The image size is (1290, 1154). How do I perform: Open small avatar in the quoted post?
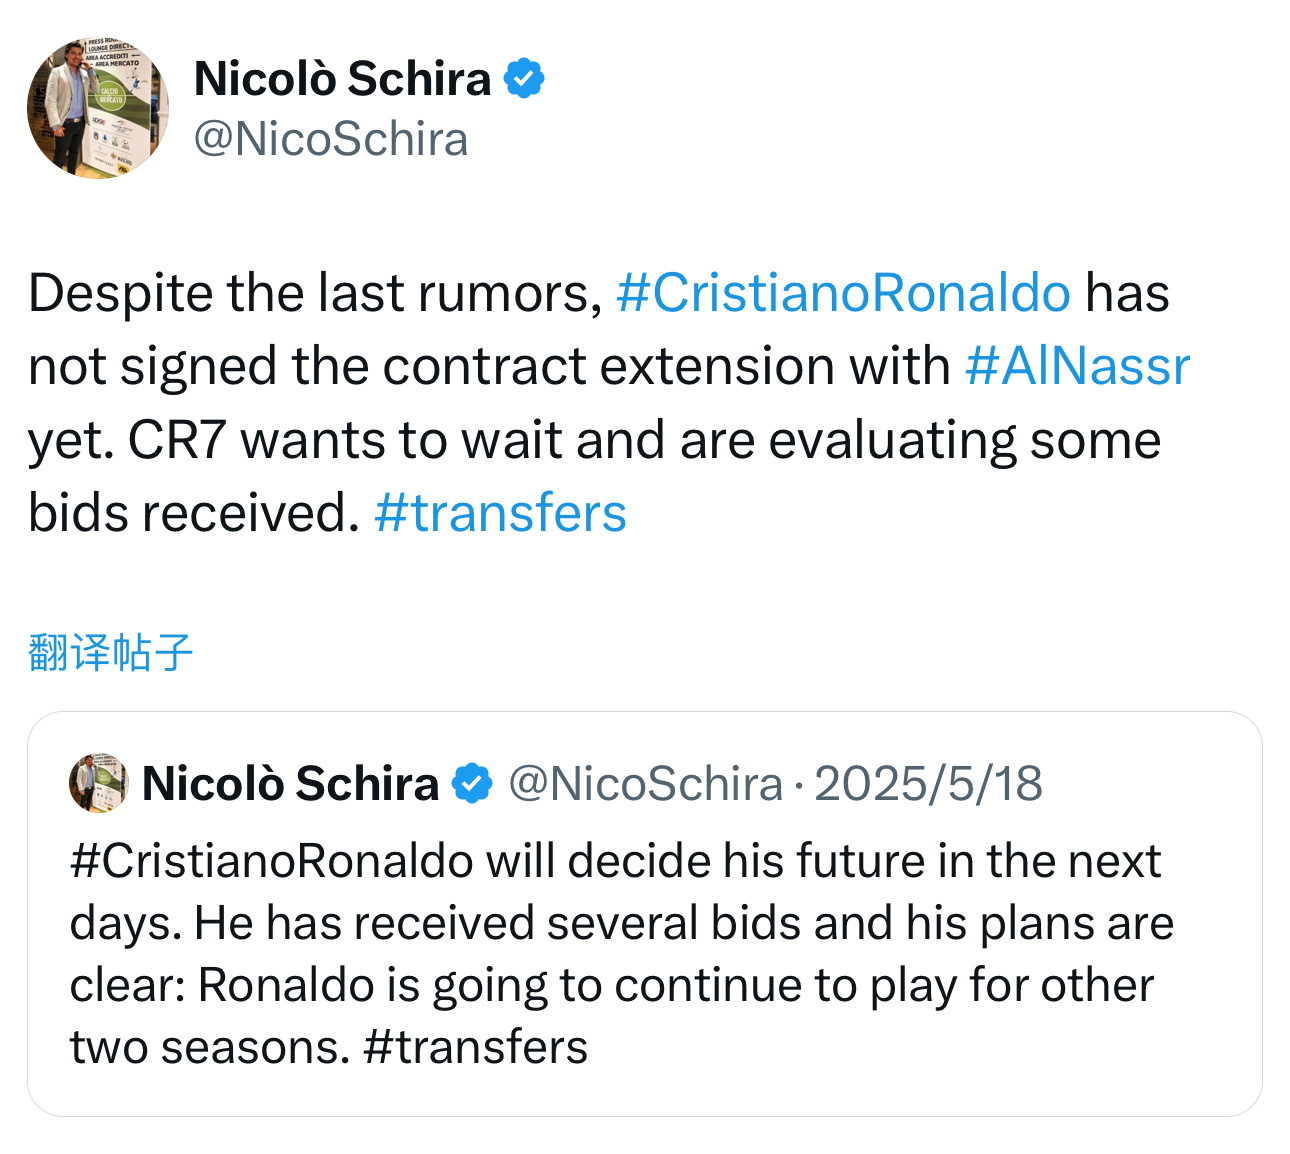98,783
